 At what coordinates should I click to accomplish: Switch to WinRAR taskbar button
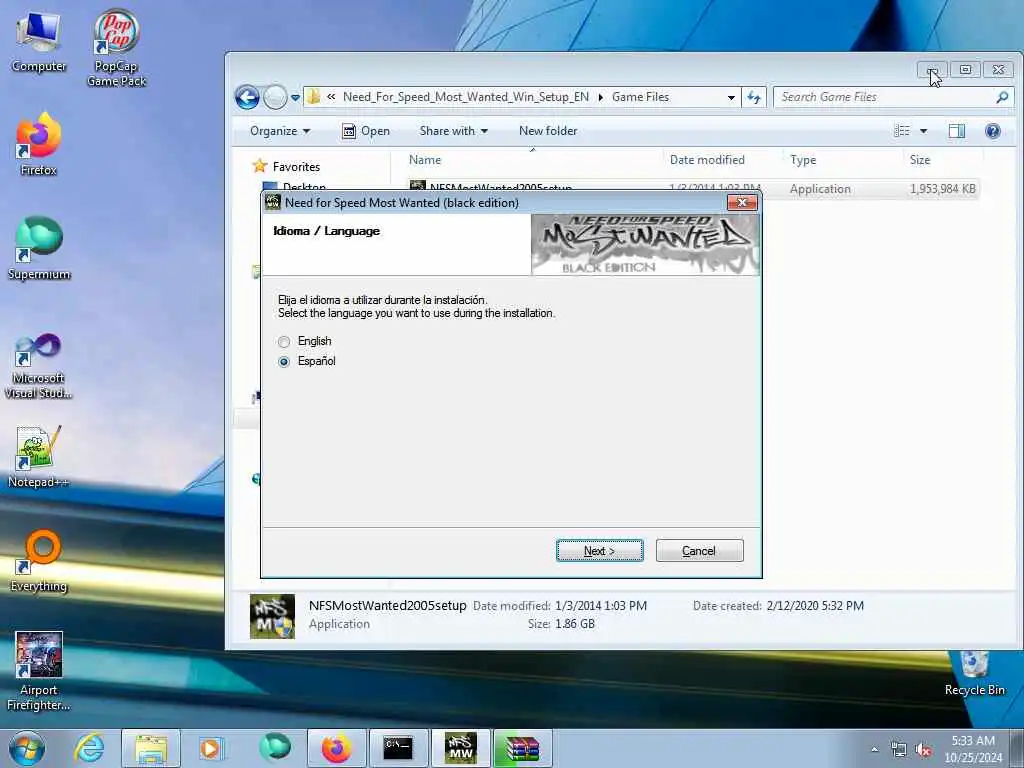click(x=522, y=748)
